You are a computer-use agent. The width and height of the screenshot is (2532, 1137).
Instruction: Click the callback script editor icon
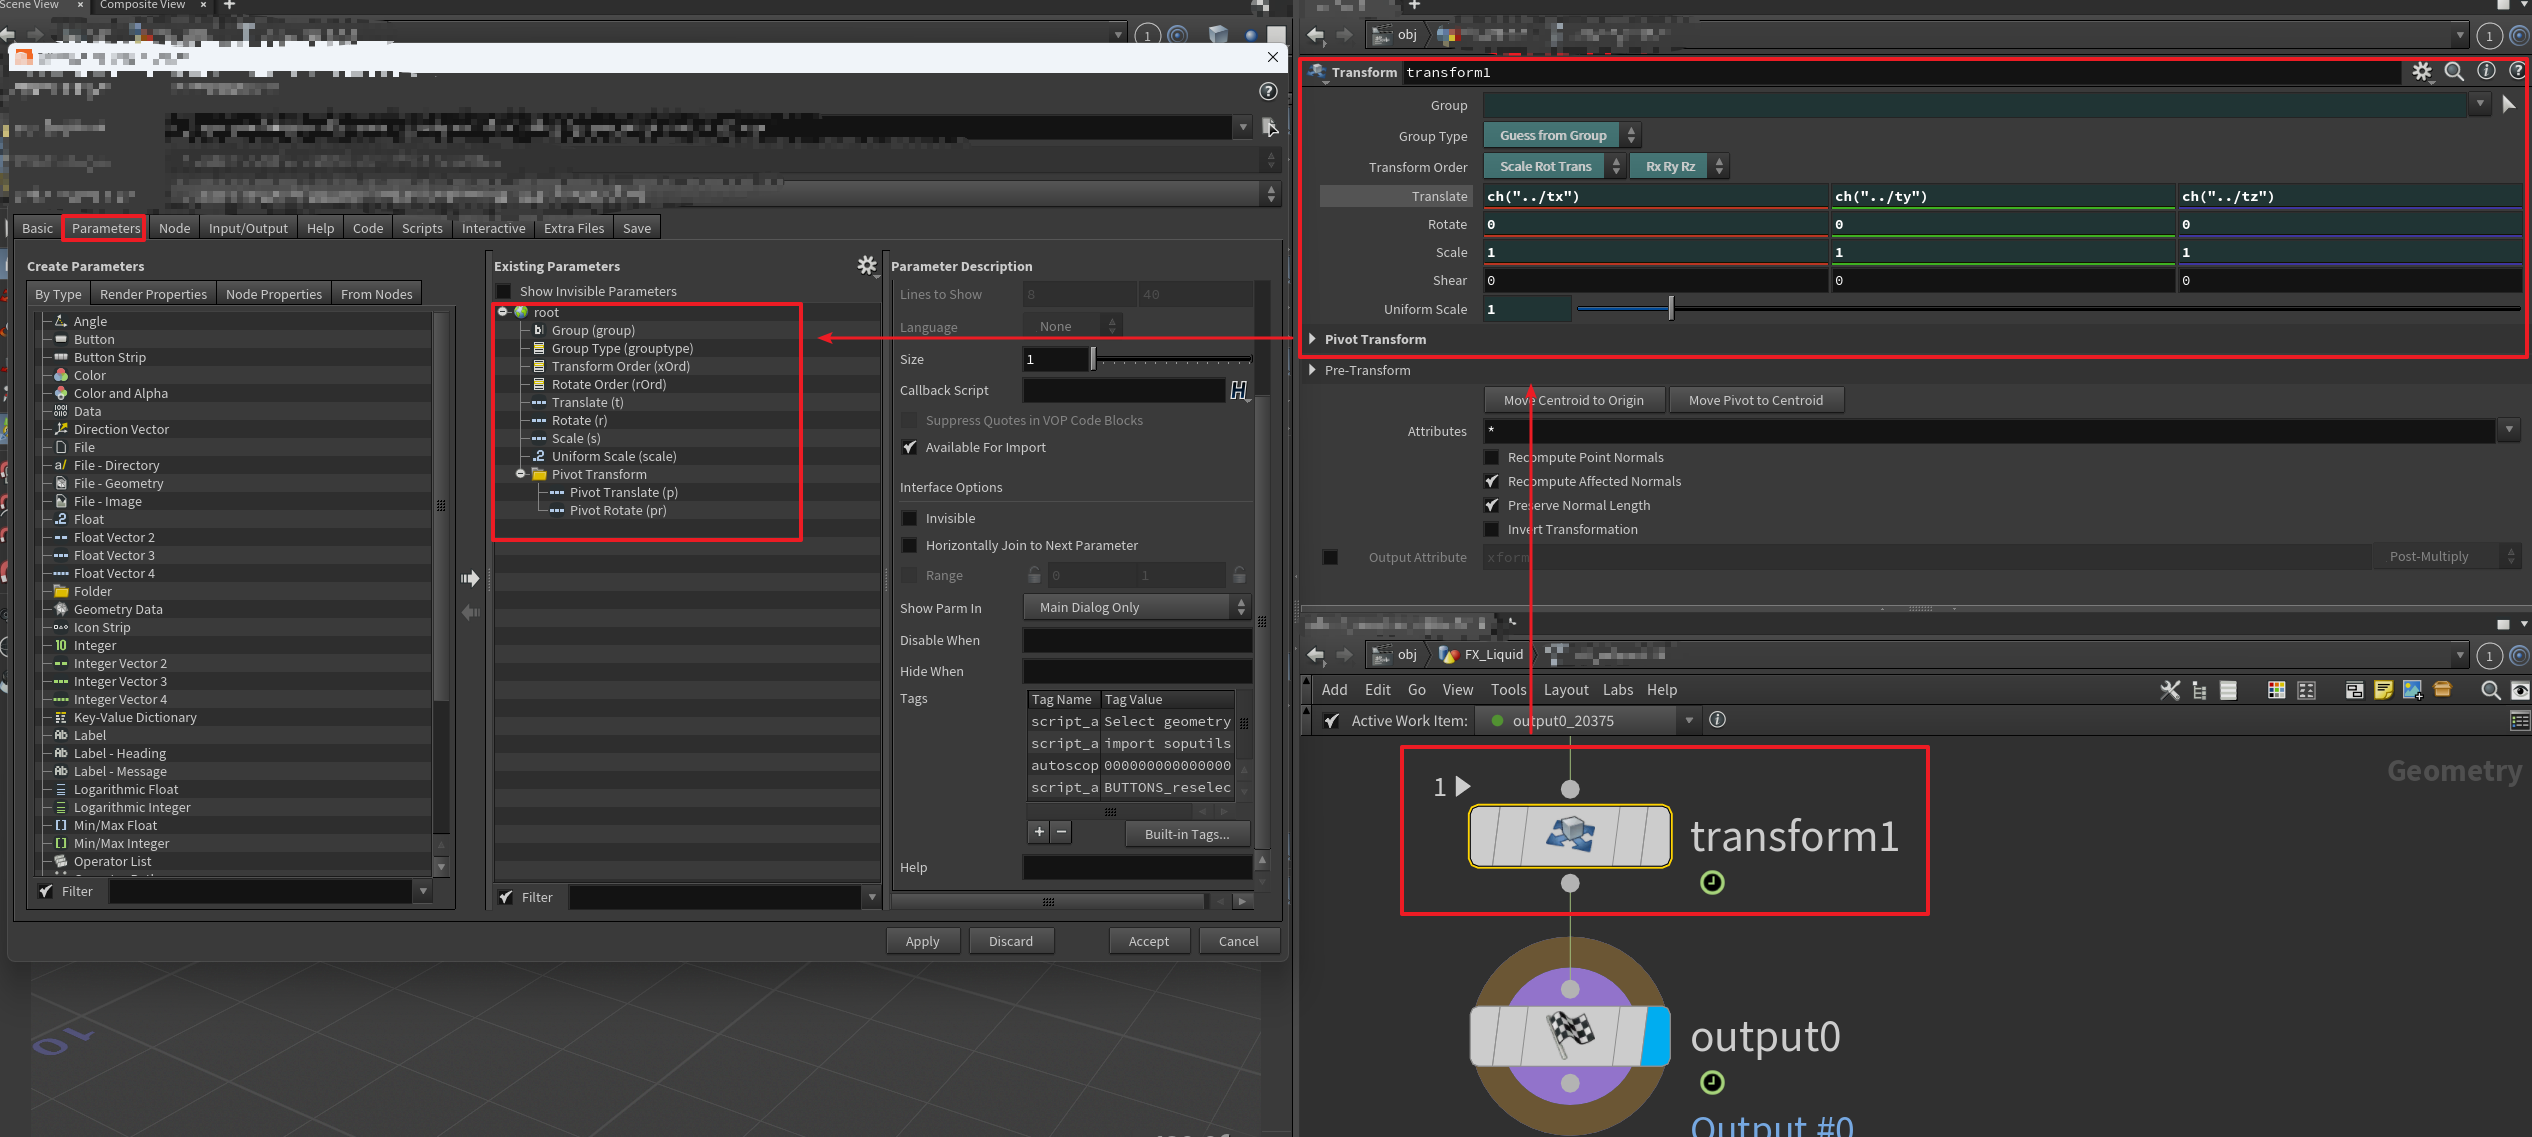(x=1238, y=390)
